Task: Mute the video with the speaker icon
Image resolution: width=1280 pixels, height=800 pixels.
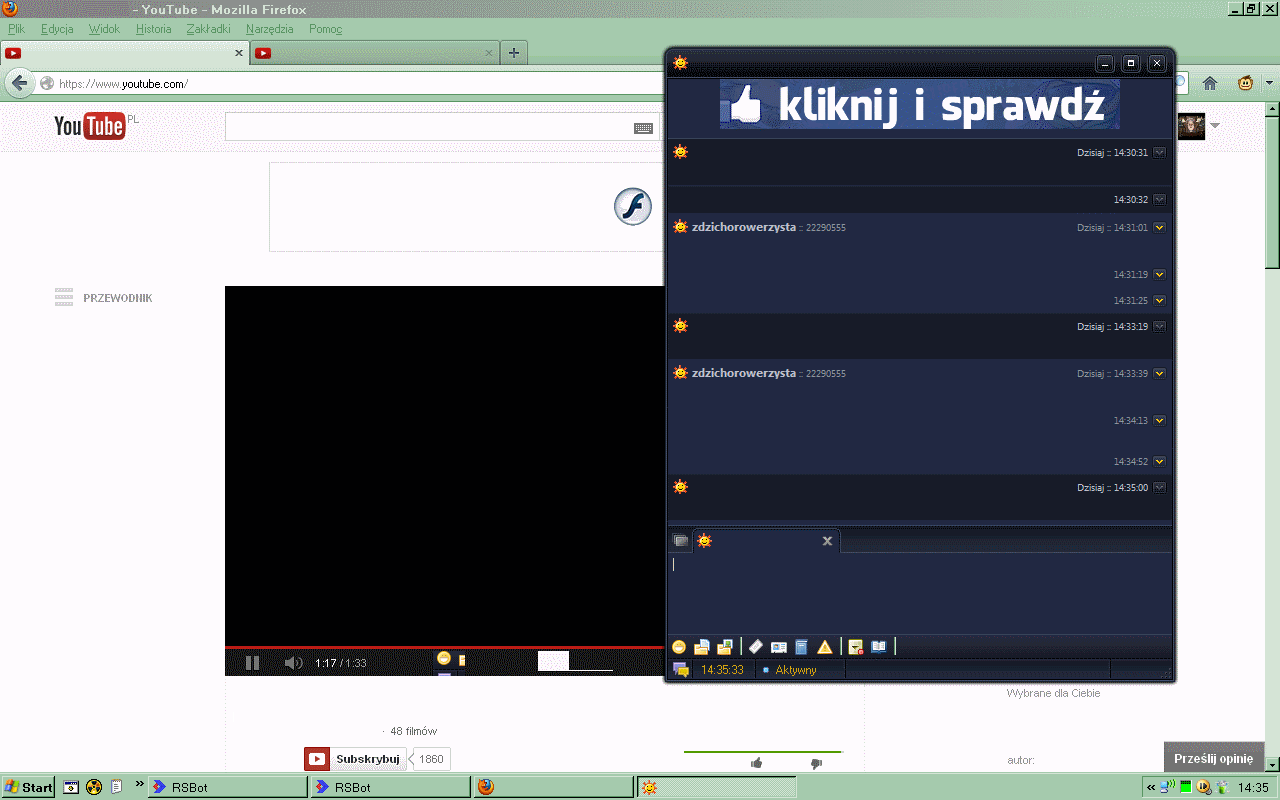Action: pos(292,663)
